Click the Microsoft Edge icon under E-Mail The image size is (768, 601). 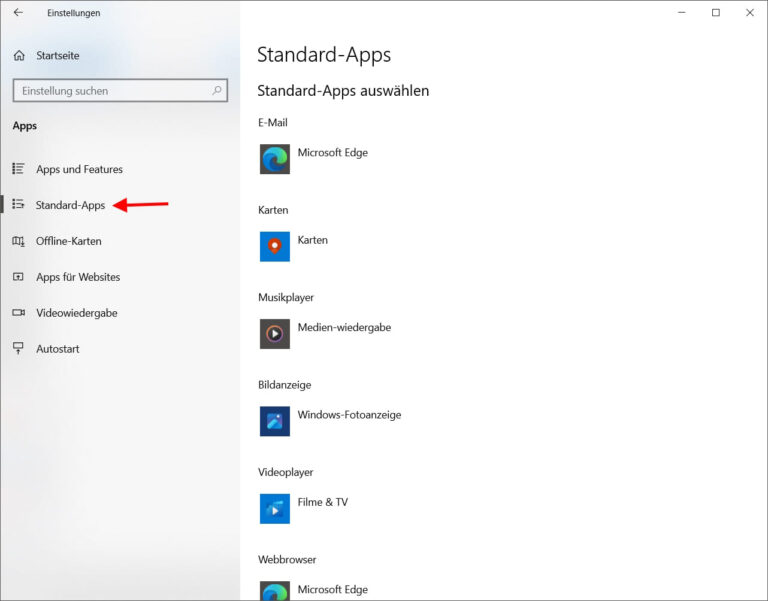point(274,159)
